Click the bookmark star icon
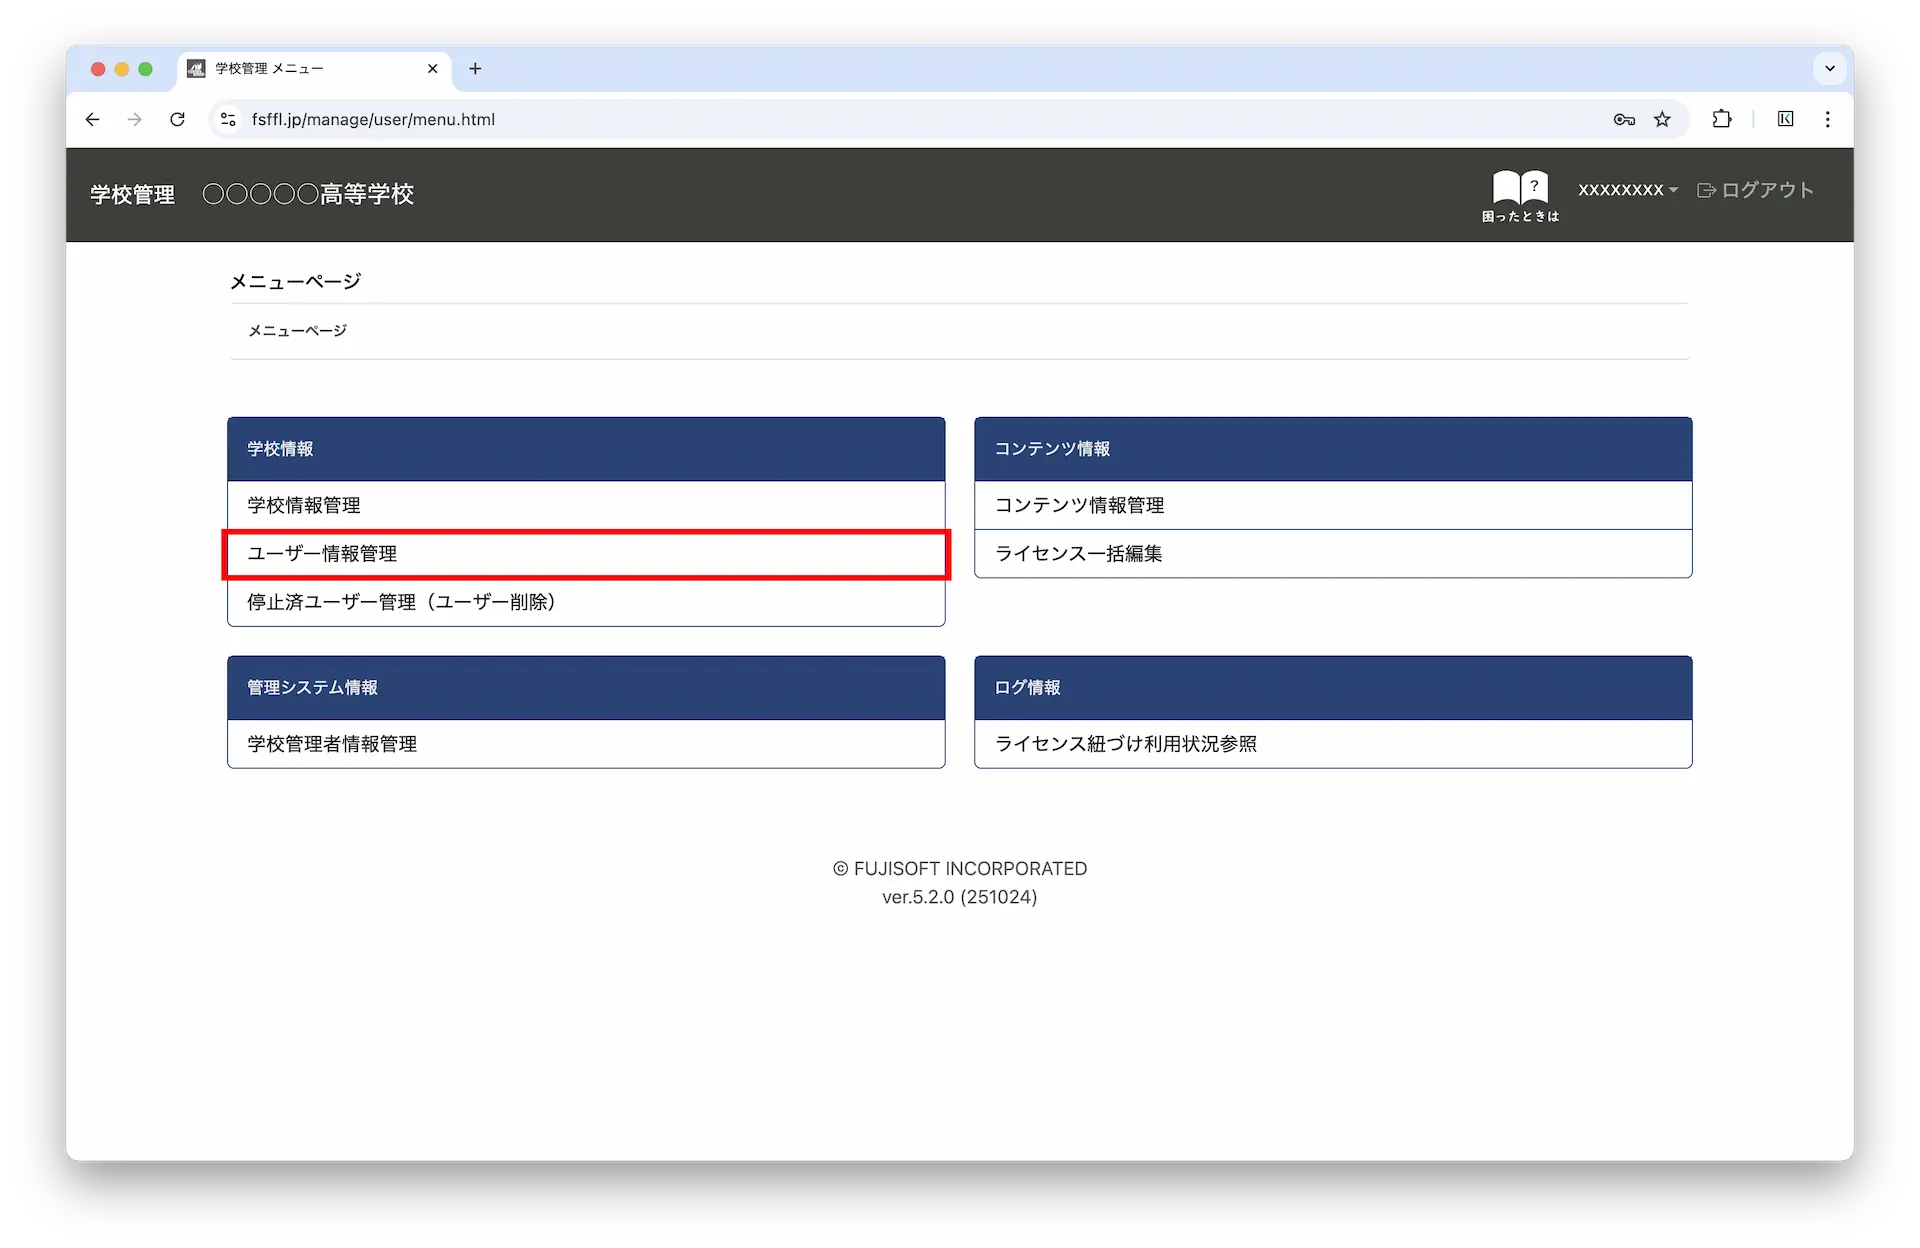Image resolution: width=1920 pixels, height=1248 pixels. [1662, 119]
